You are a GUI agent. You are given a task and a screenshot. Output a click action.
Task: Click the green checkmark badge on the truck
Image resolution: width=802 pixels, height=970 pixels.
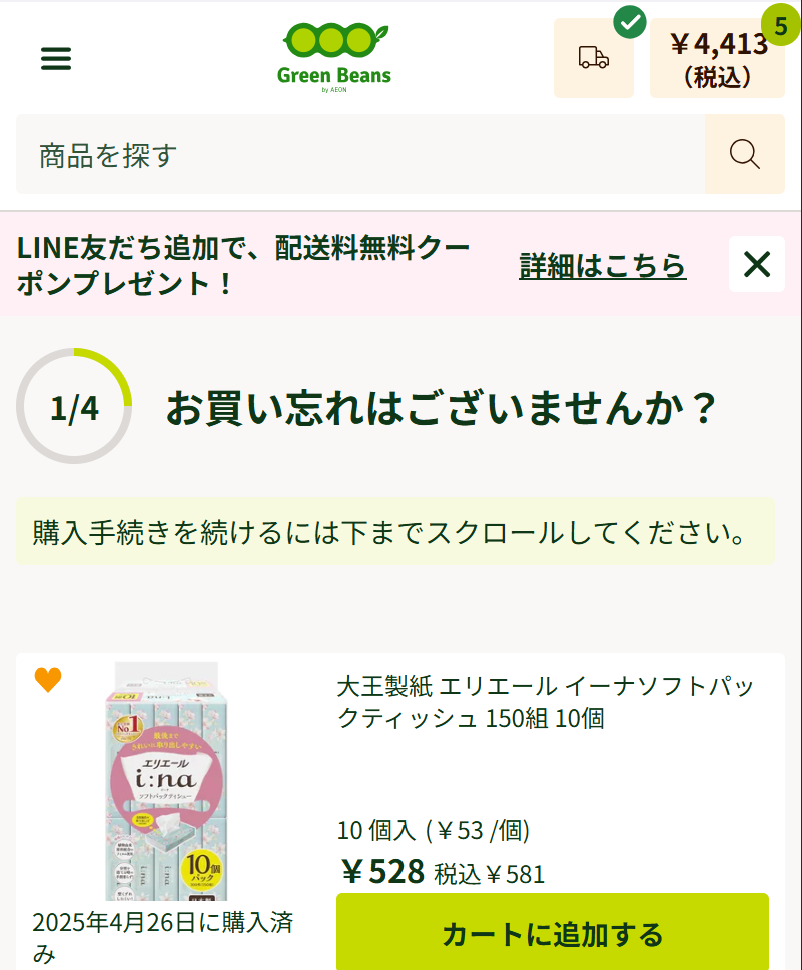point(629,22)
